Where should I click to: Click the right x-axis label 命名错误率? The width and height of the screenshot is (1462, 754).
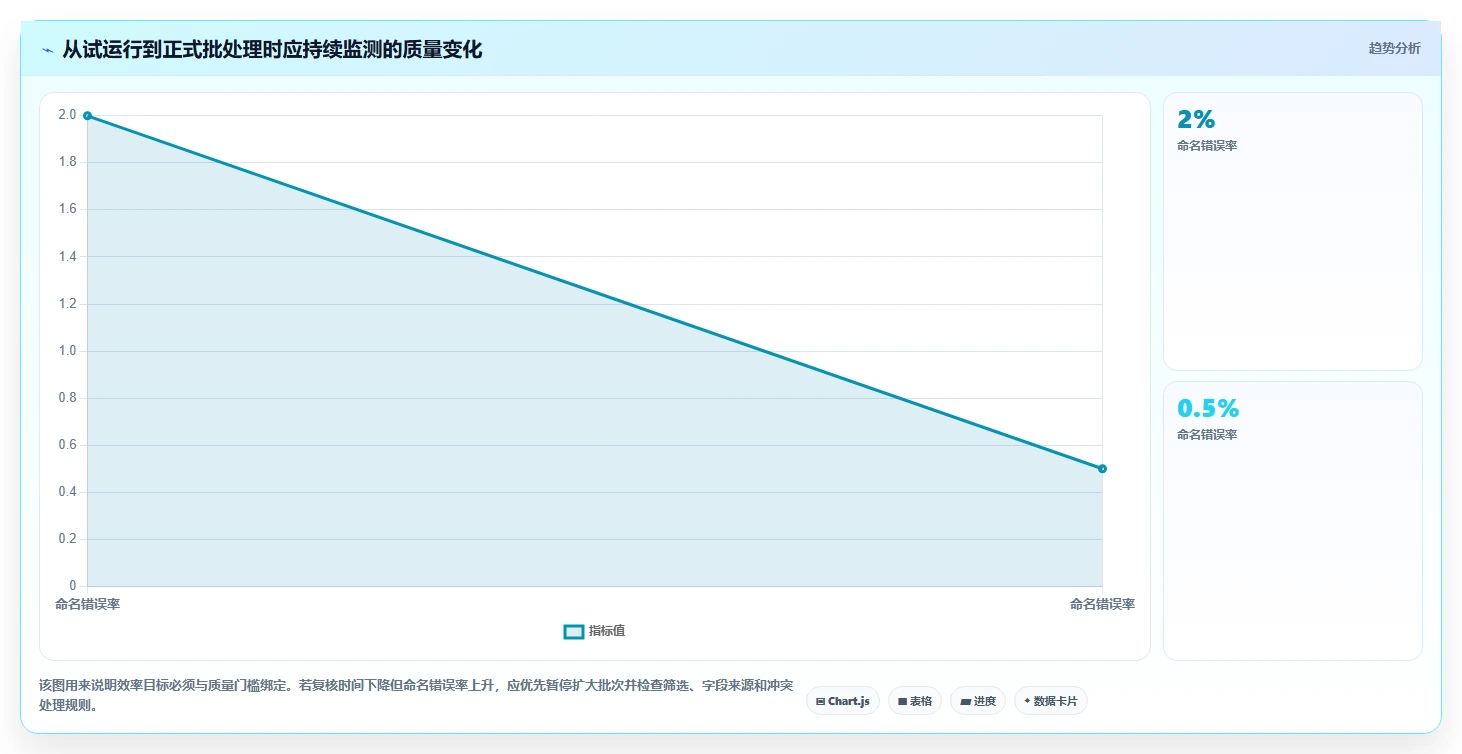1102,604
